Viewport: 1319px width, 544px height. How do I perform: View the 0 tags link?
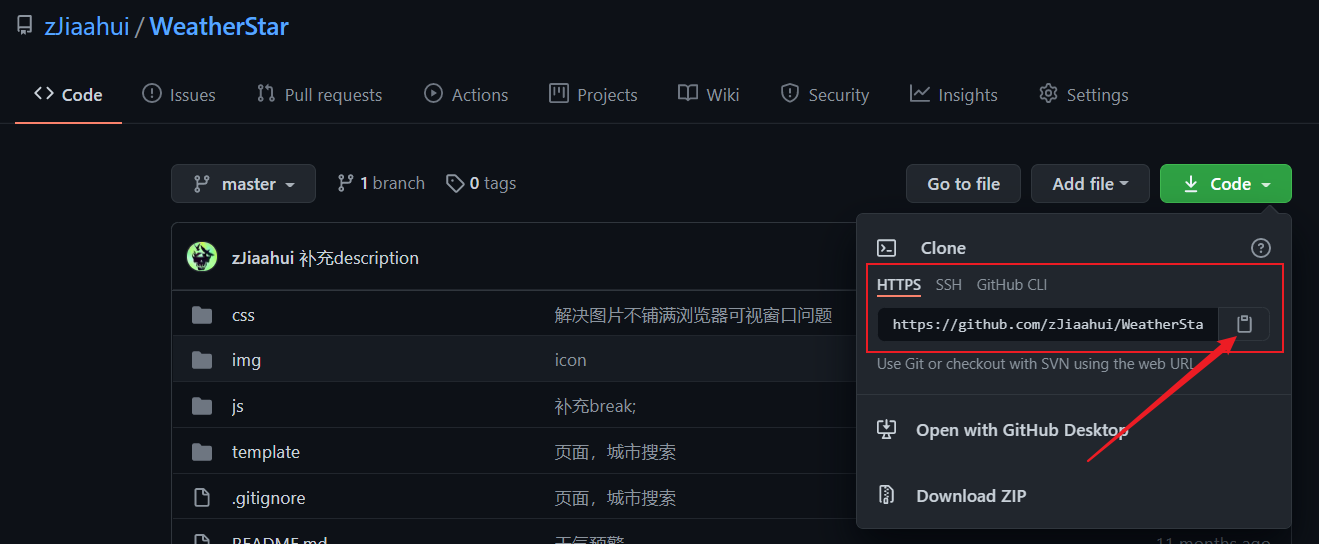[481, 183]
